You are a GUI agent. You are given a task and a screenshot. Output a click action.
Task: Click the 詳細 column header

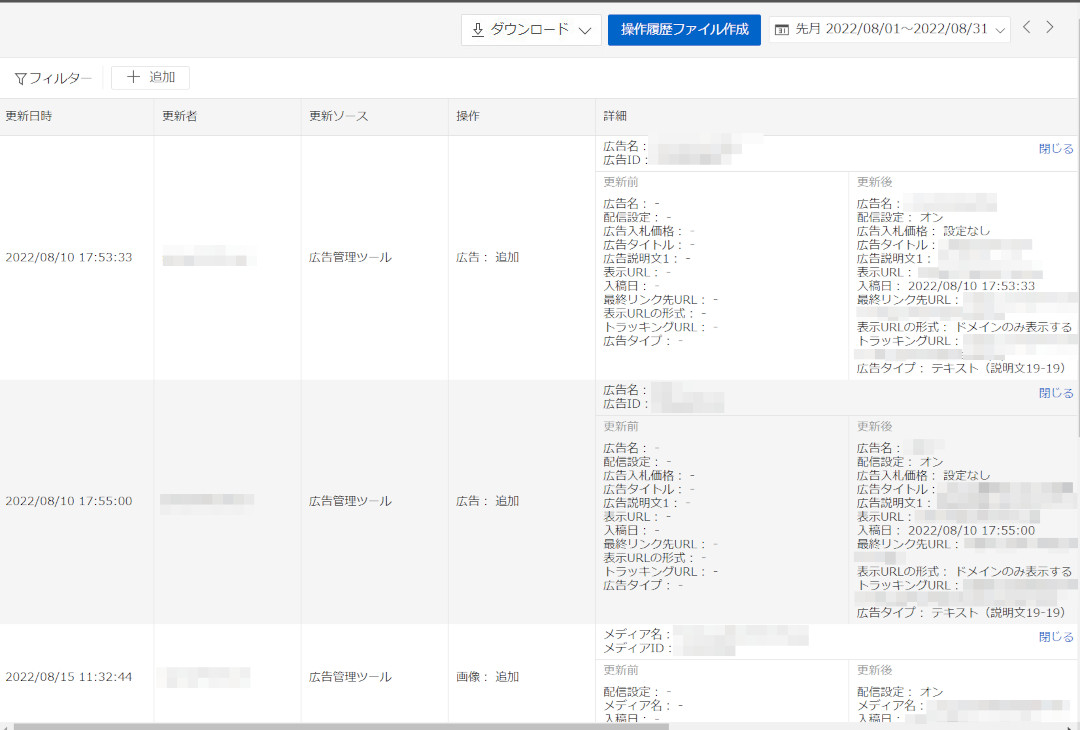pyautogui.click(x=615, y=116)
